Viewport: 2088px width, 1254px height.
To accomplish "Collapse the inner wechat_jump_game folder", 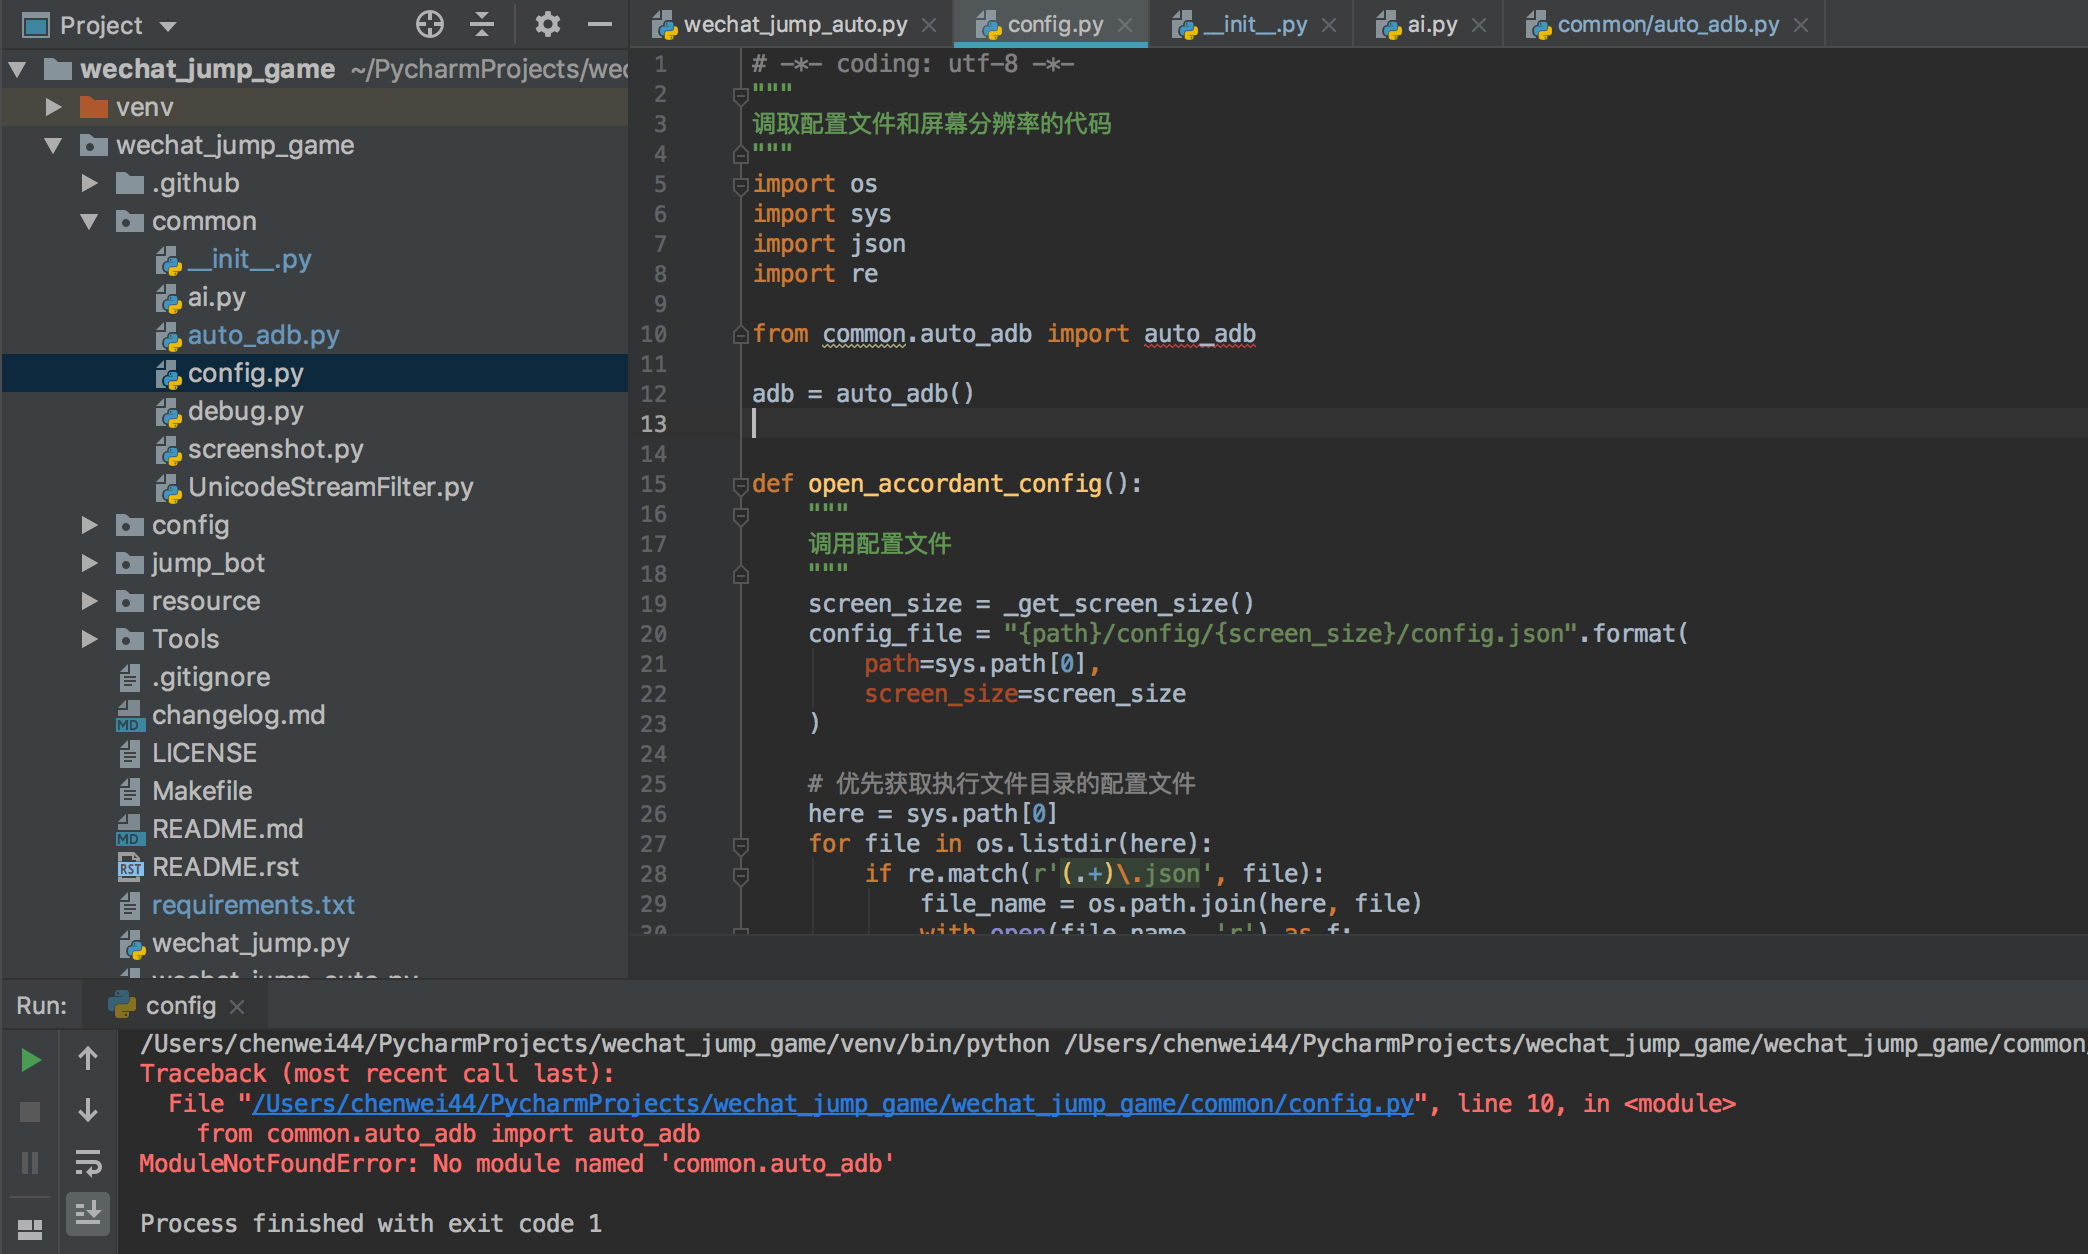I will 54,145.
